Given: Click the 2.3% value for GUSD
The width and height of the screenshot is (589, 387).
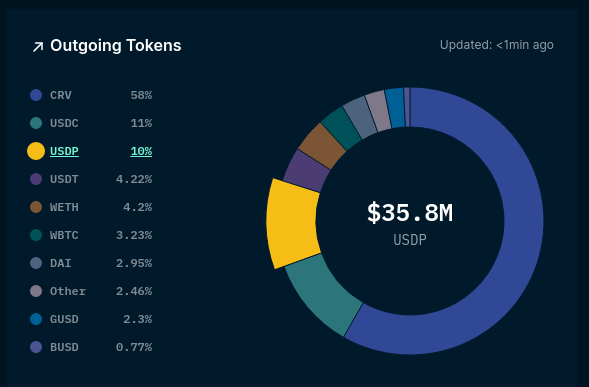Looking at the screenshot, I should click(x=137, y=319).
